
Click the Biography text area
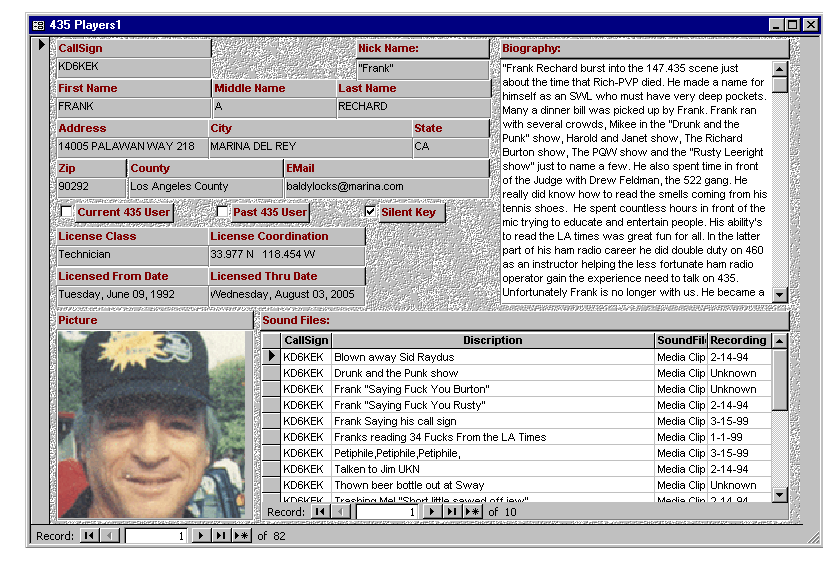coord(636,181)
